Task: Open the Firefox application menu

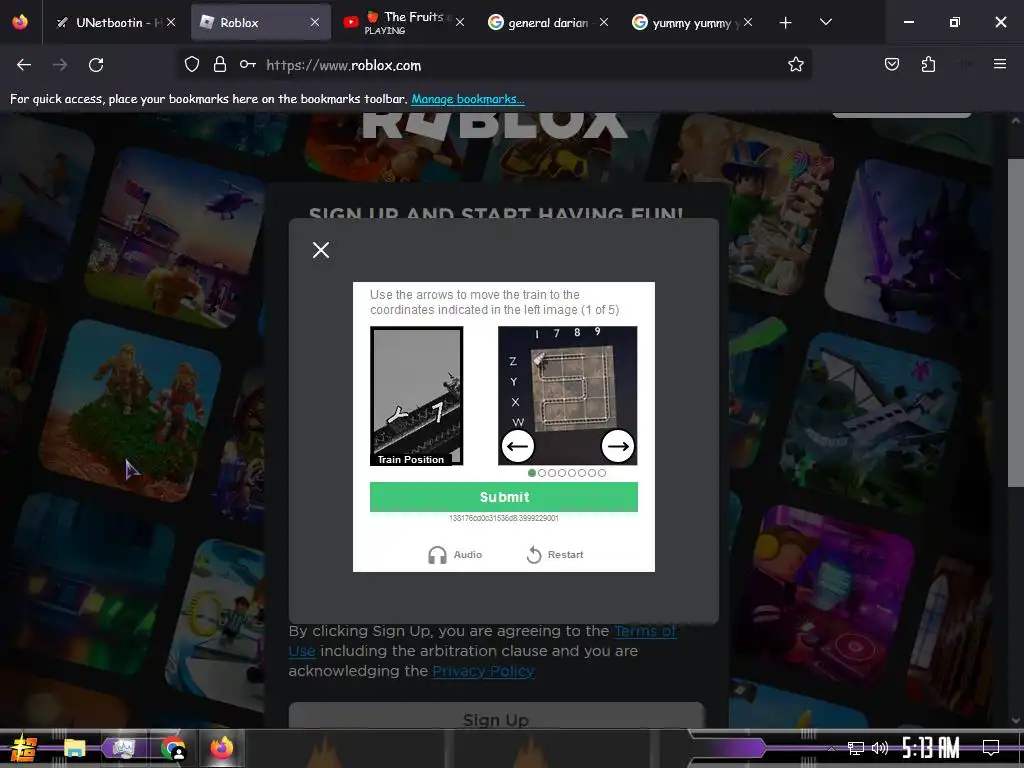Action: click(x=1000, y=65)
